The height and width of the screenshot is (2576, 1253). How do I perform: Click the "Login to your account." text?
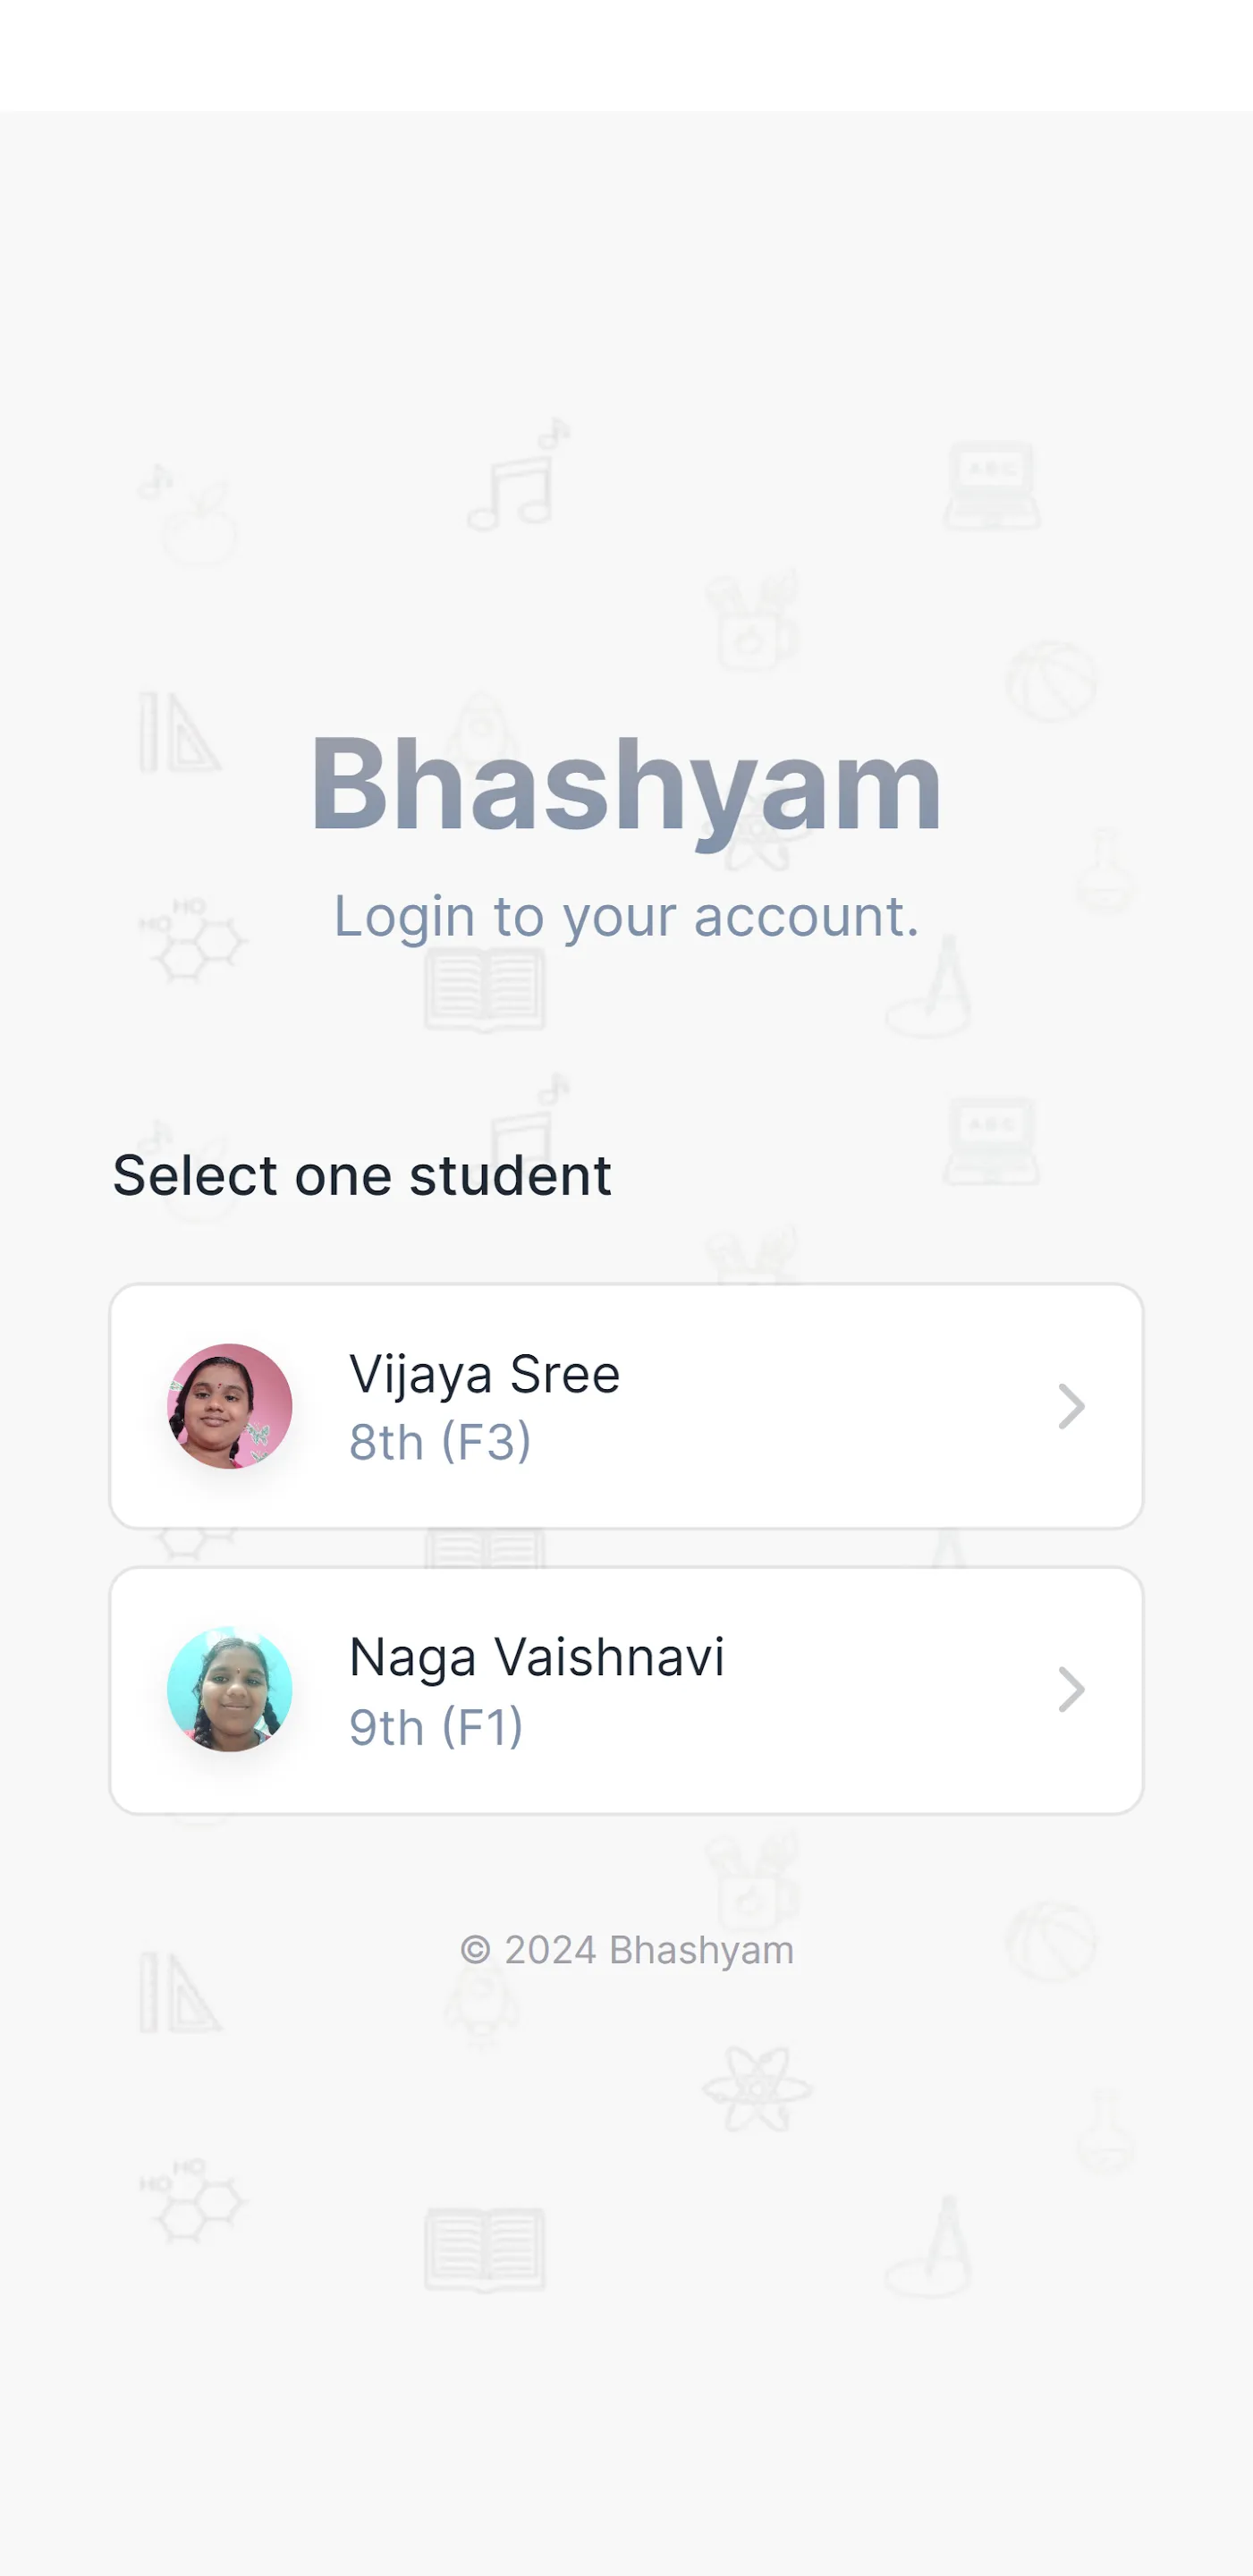pyautogui.click(x=626, y=916)
